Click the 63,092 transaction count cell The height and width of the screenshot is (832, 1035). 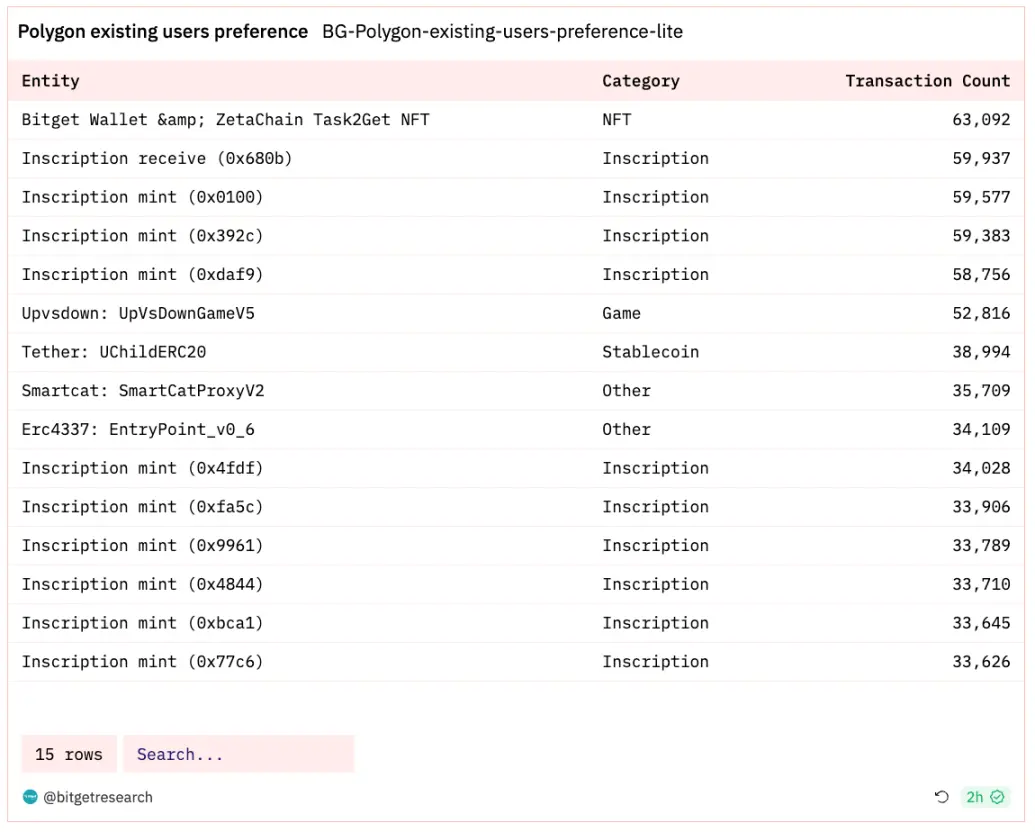point(981,120)
